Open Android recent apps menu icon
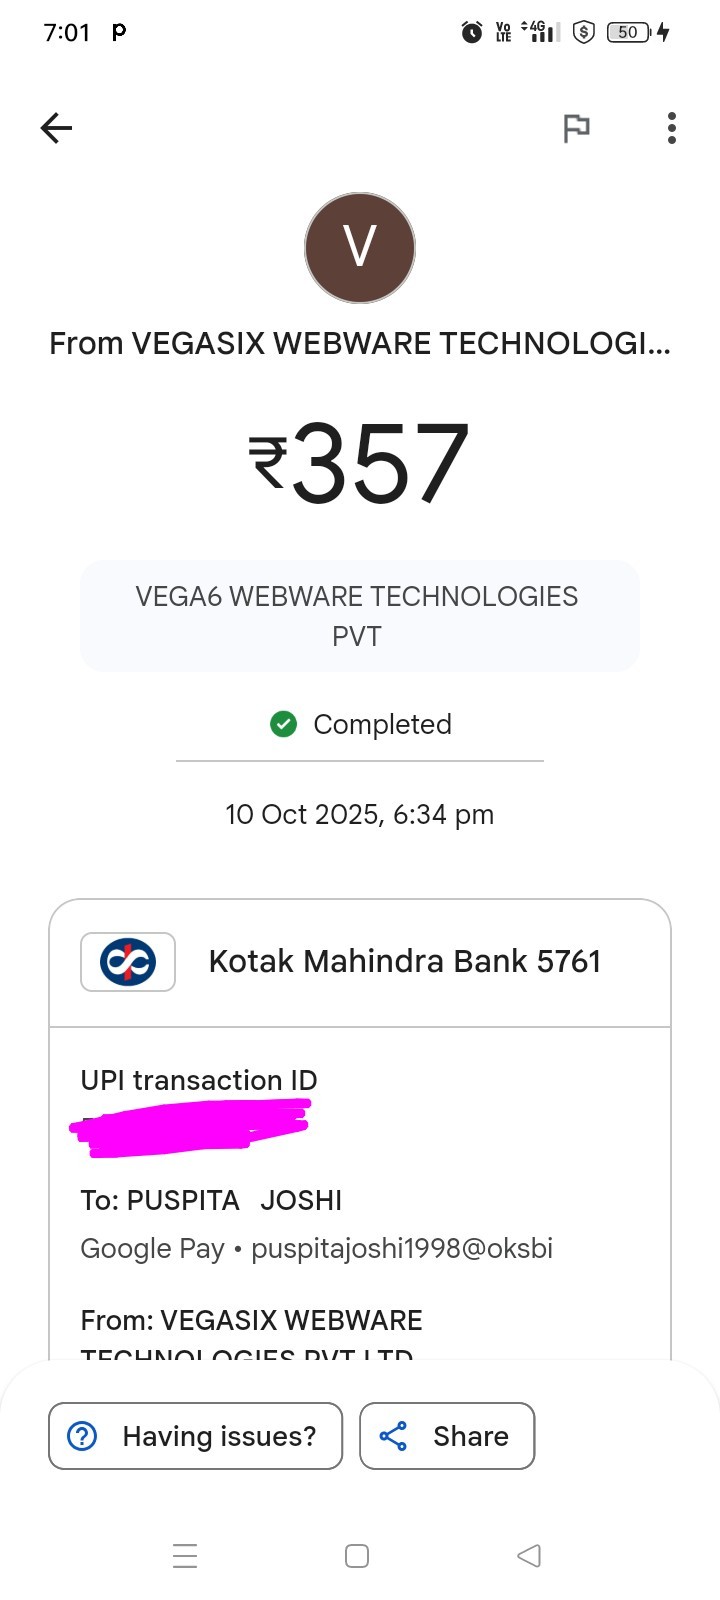The image size is (720, 1600). coord(185,1556)
